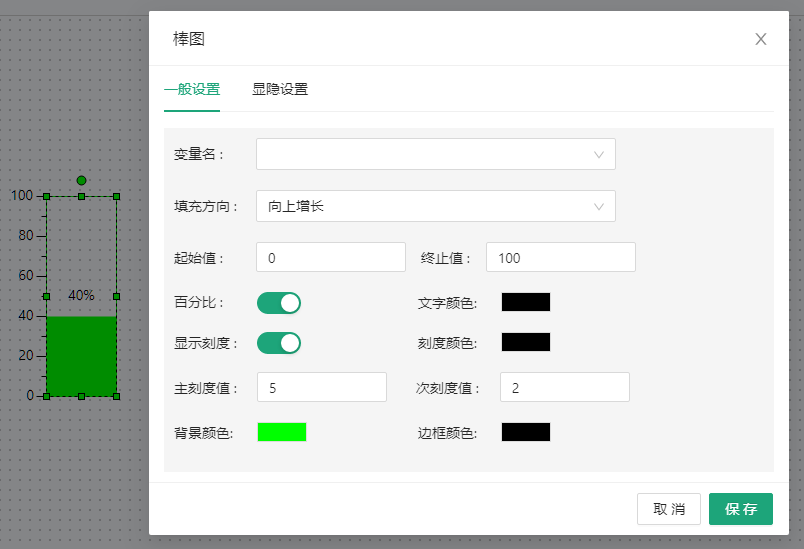
Task: Close the 棒图 dialog with X icon
Action: click(x=760, y=39)
